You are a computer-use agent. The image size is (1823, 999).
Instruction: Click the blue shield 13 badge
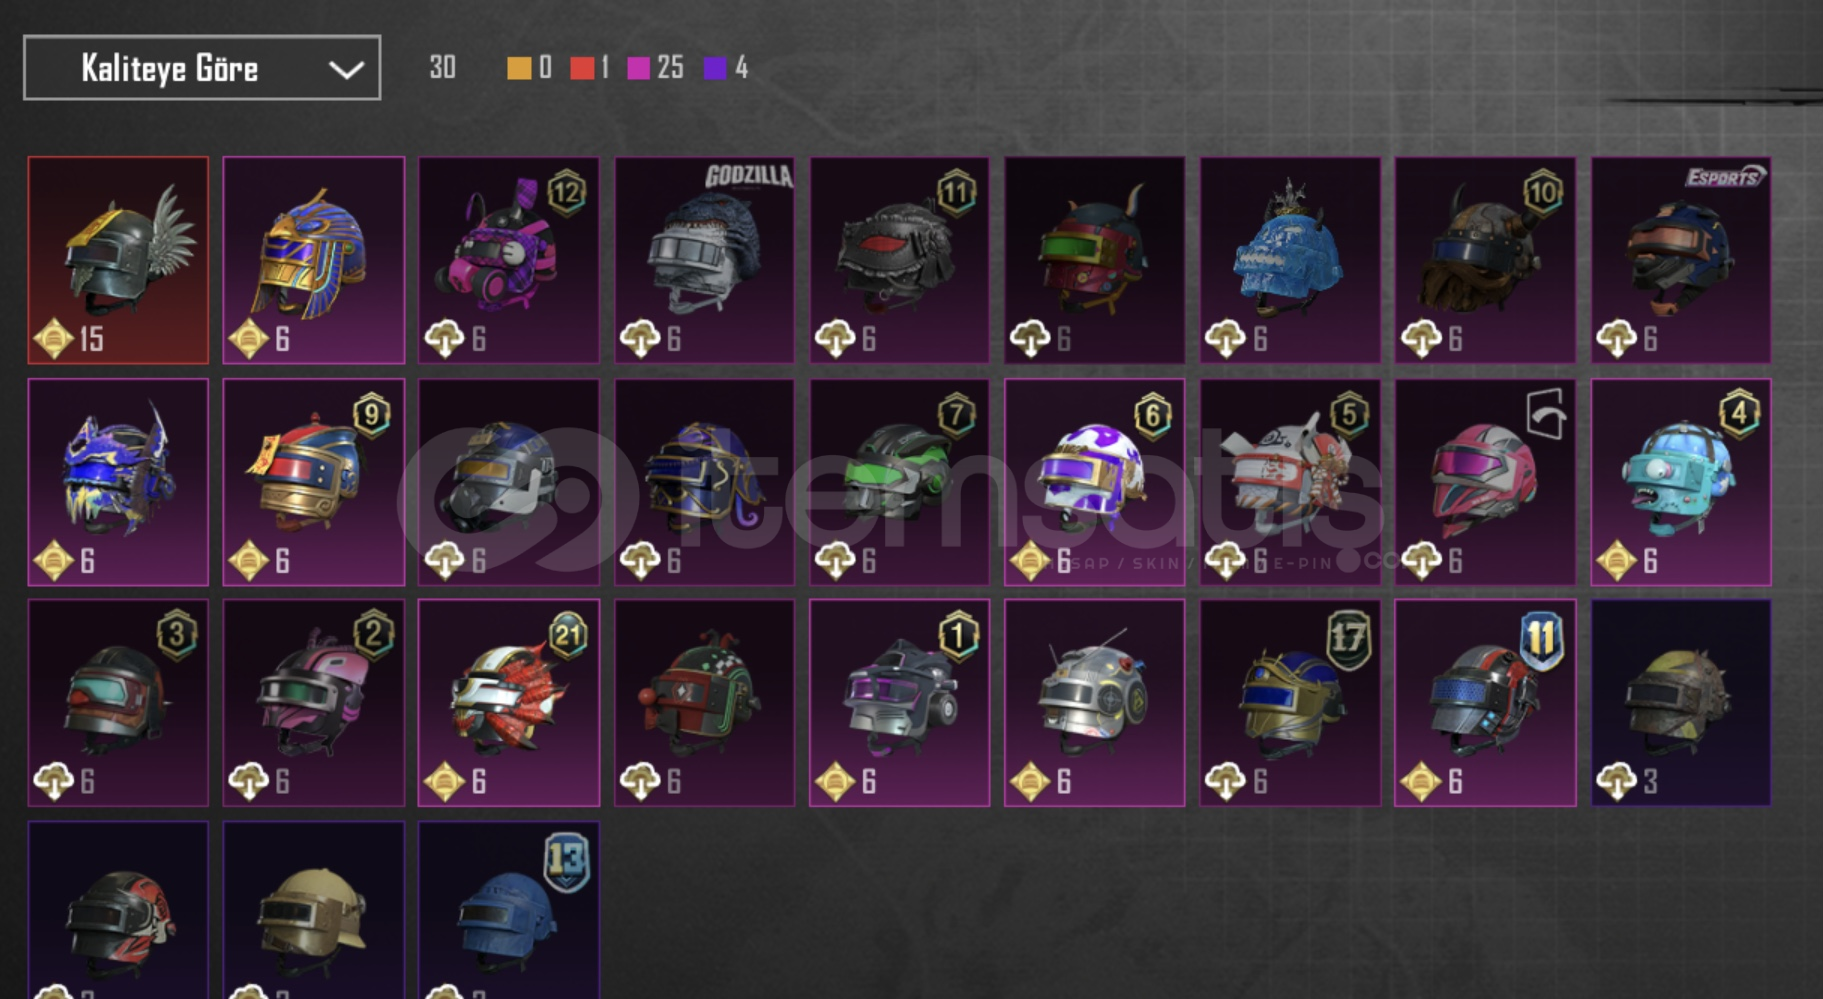coord(565,862)
